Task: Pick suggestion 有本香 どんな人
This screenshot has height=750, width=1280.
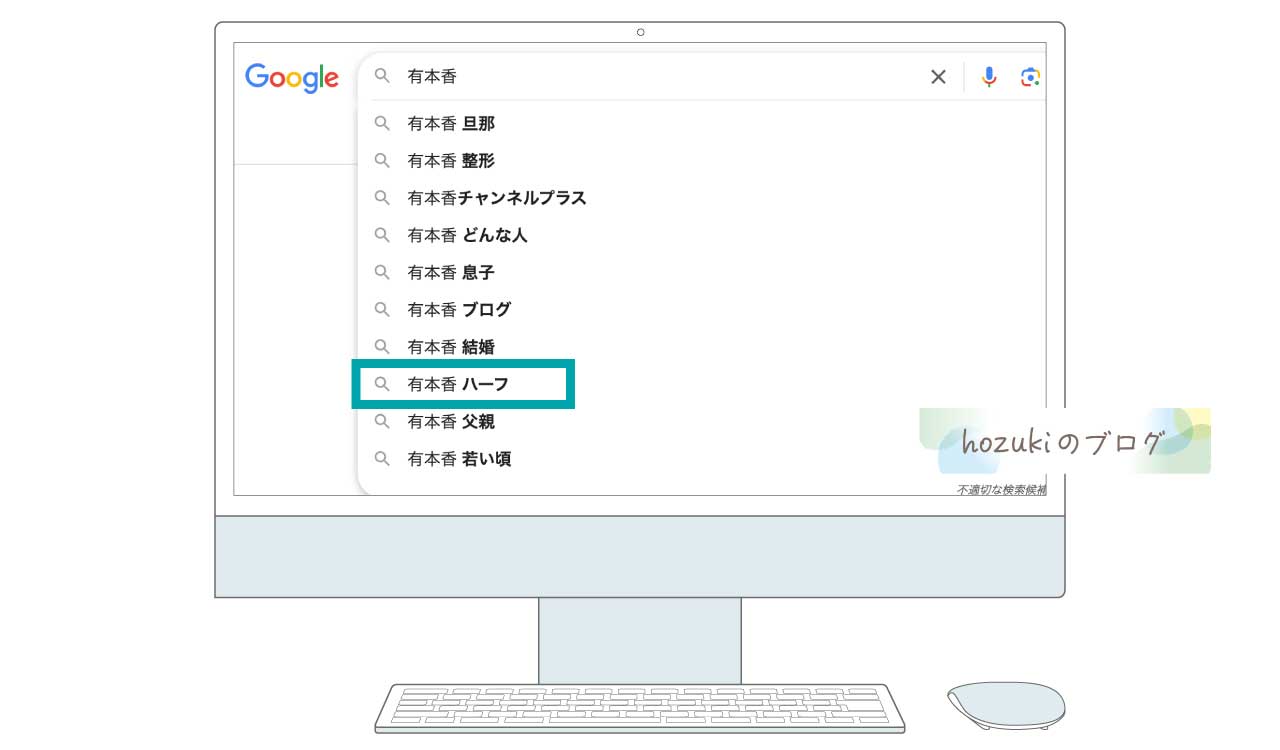Action: click(468, 235)
